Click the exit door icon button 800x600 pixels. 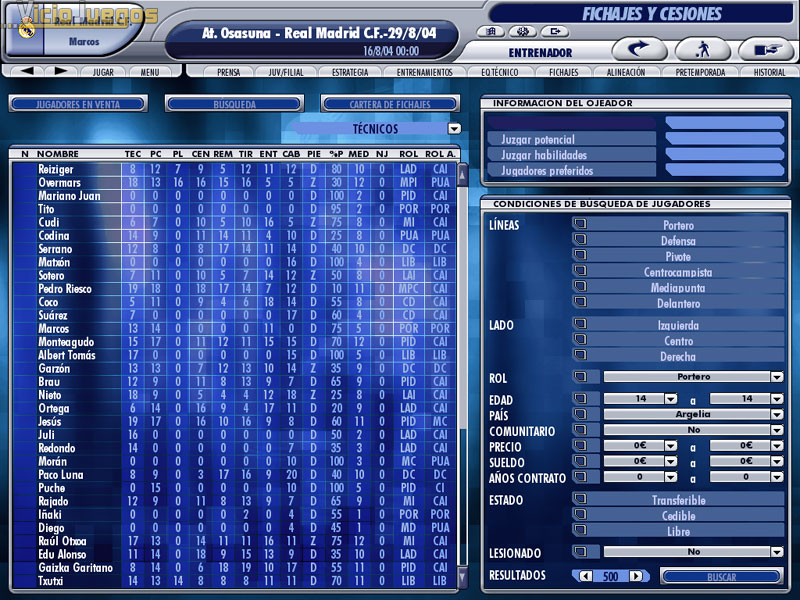point(555,32)
